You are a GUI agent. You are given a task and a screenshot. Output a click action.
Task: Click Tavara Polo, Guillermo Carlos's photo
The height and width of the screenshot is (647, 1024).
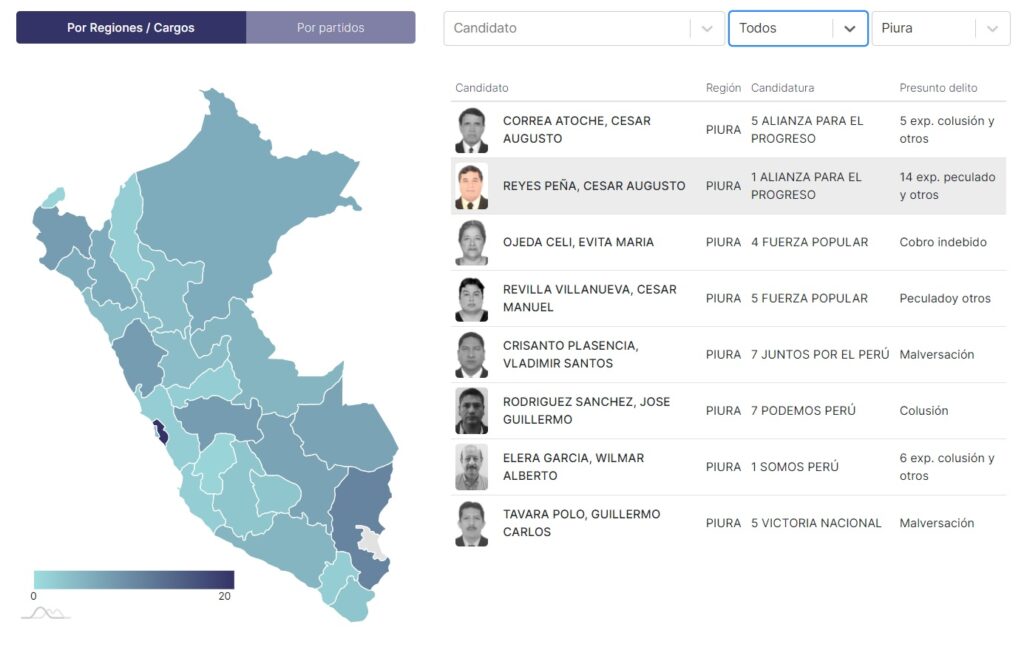[471, 523]
